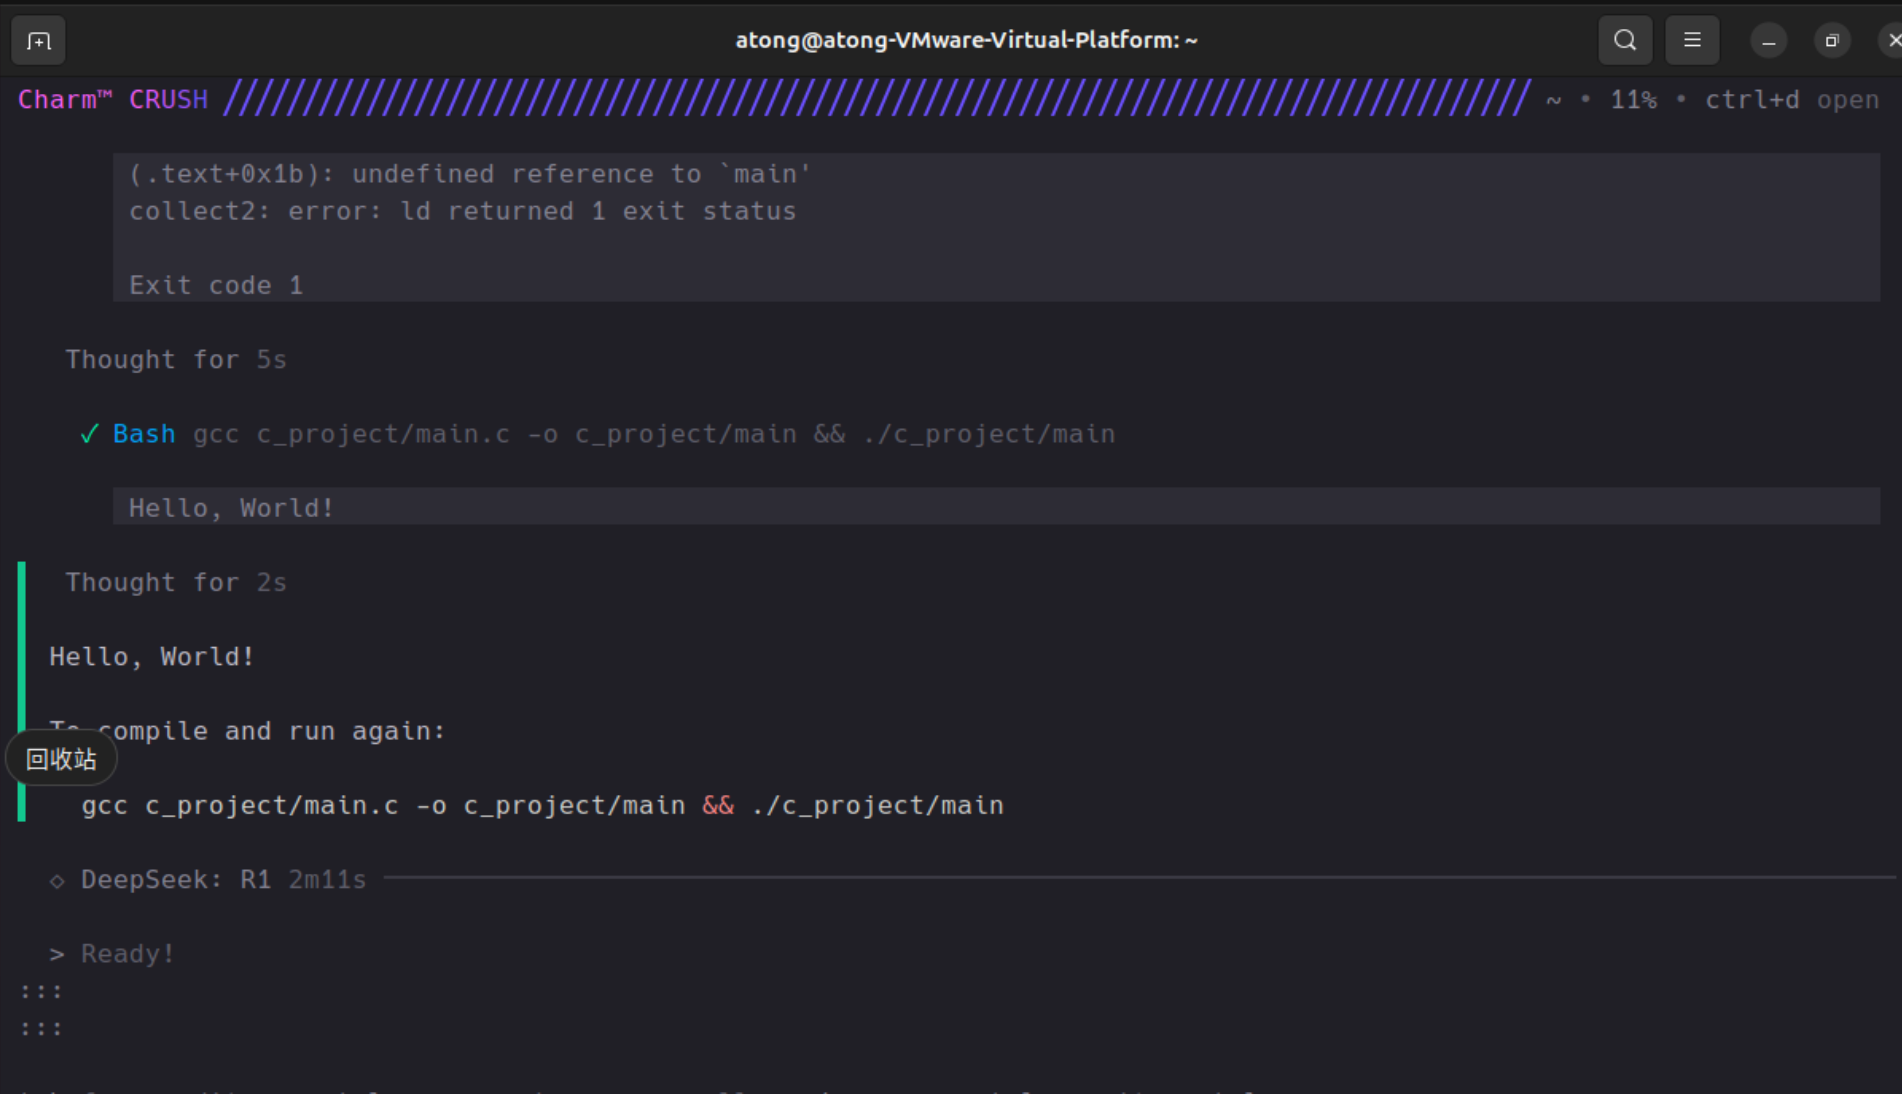This screenshot has height=1094, width=1902.
Task: Minimize the terminal window
Action: coord(1768,41)
